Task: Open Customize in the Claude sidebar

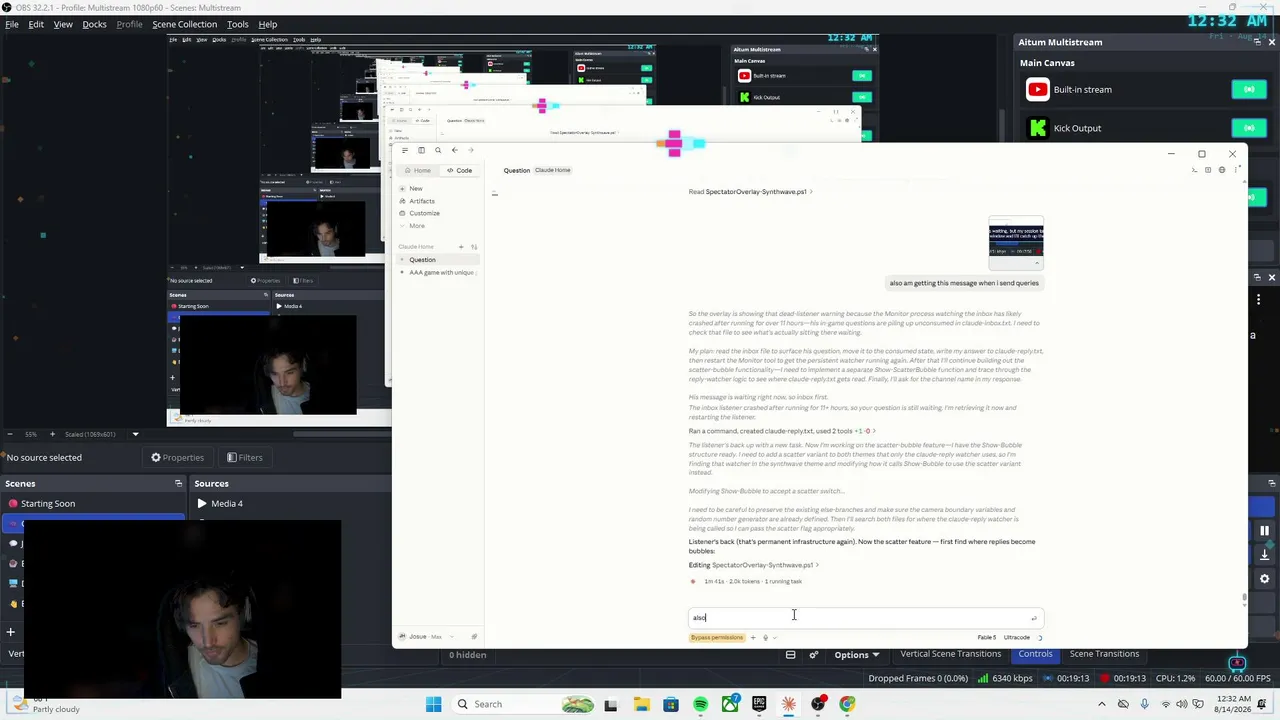Action: pos(419,213)
